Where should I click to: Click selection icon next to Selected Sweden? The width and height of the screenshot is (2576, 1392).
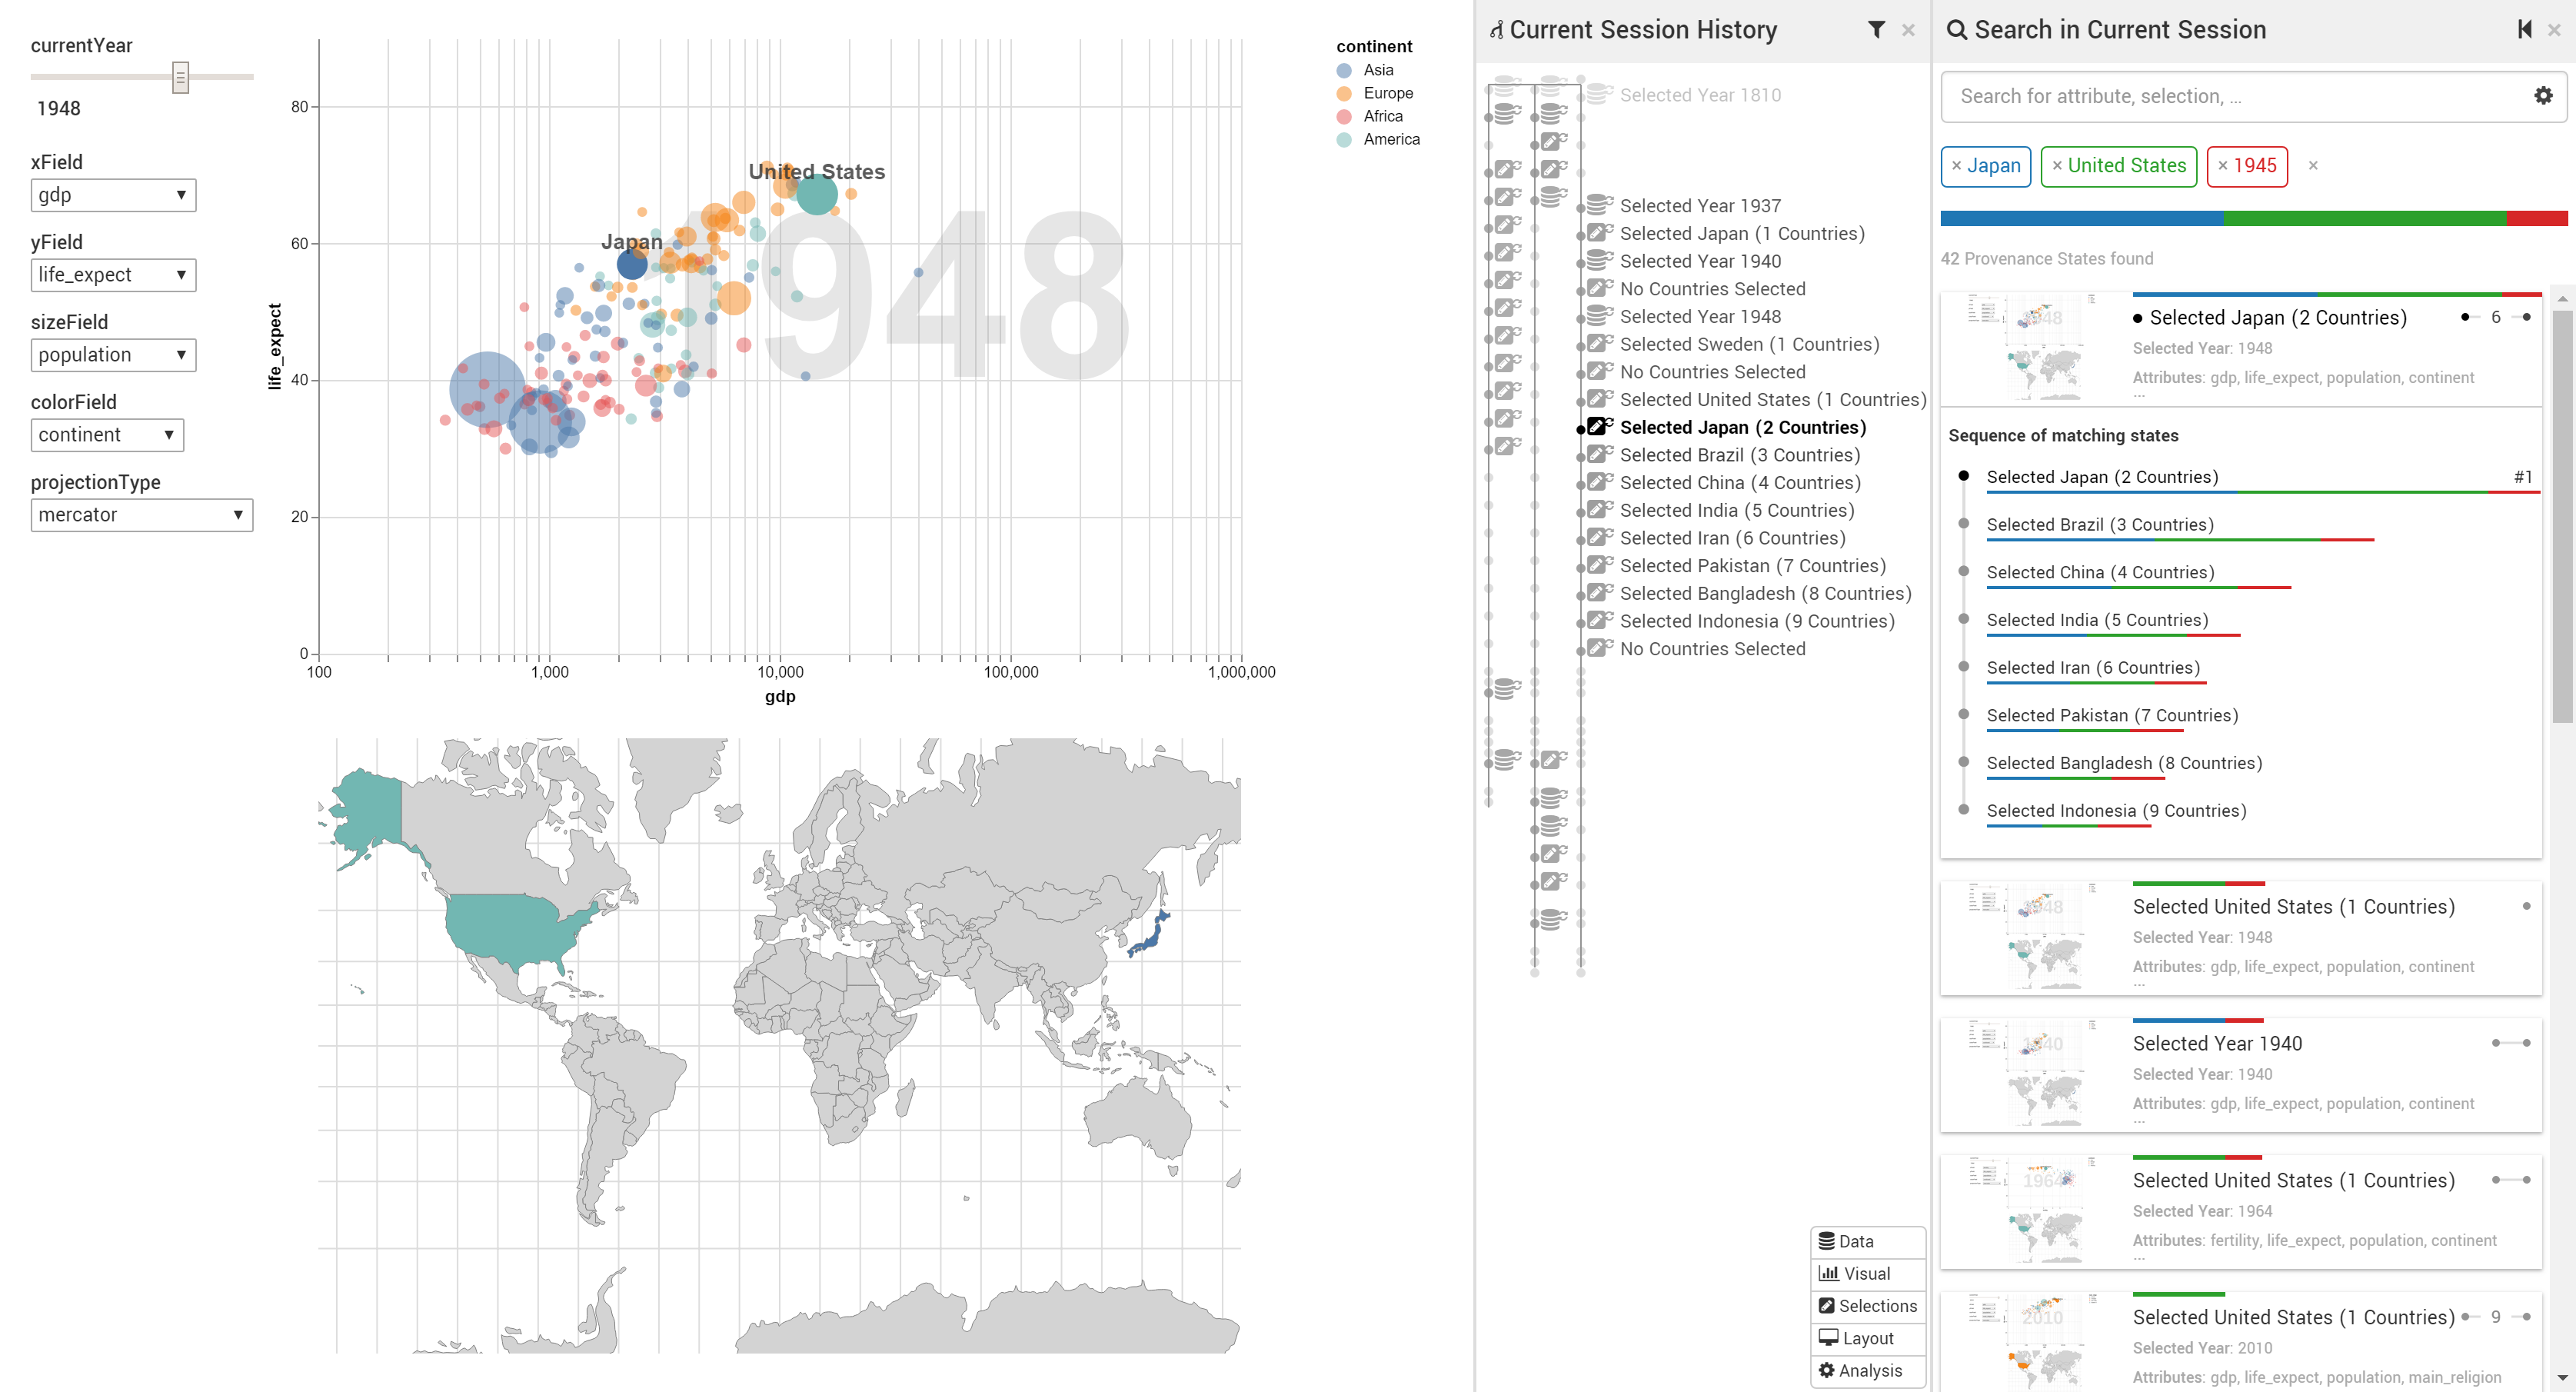pos(1599,344)
